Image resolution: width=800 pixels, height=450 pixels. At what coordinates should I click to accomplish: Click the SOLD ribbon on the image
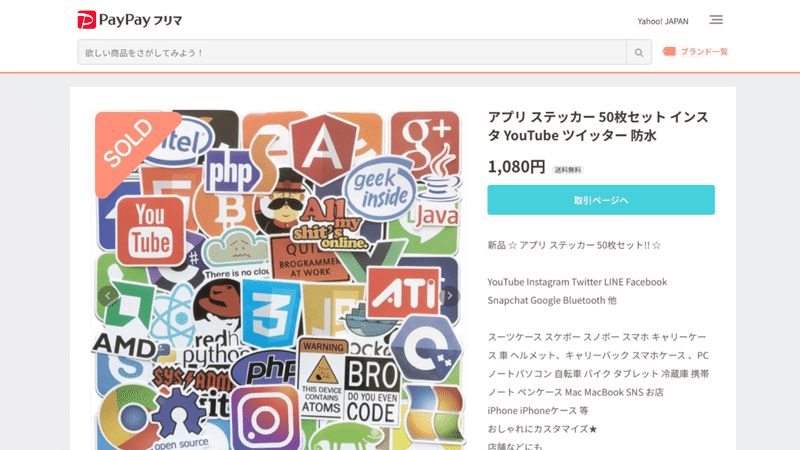pyautogui.click(x=130, y=145)
